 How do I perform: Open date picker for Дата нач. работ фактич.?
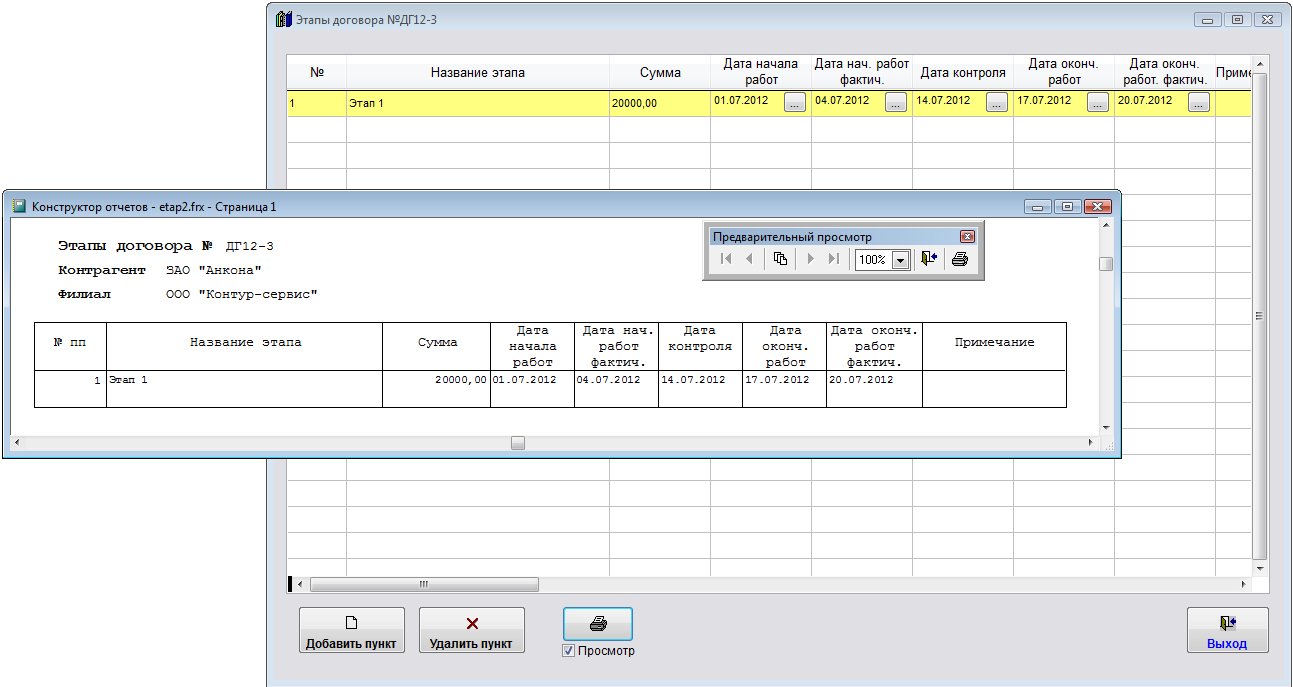896,102
